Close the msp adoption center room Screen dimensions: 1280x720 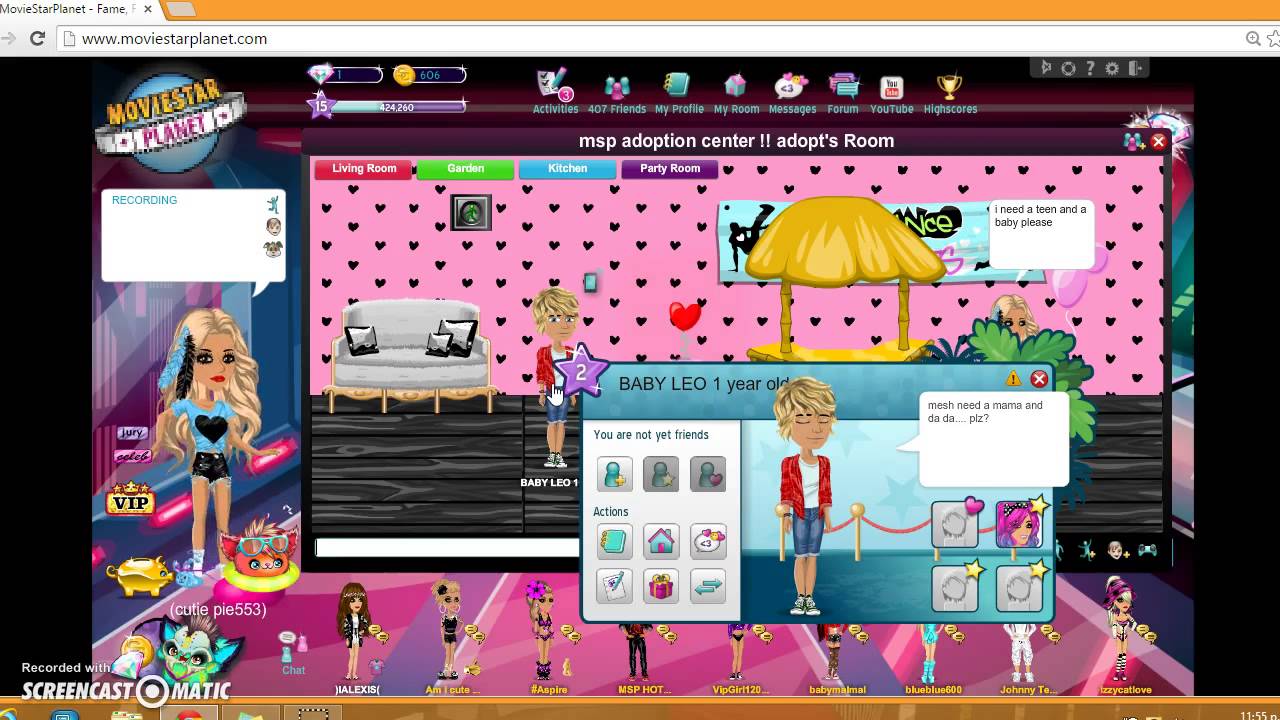pos(1158,142)
